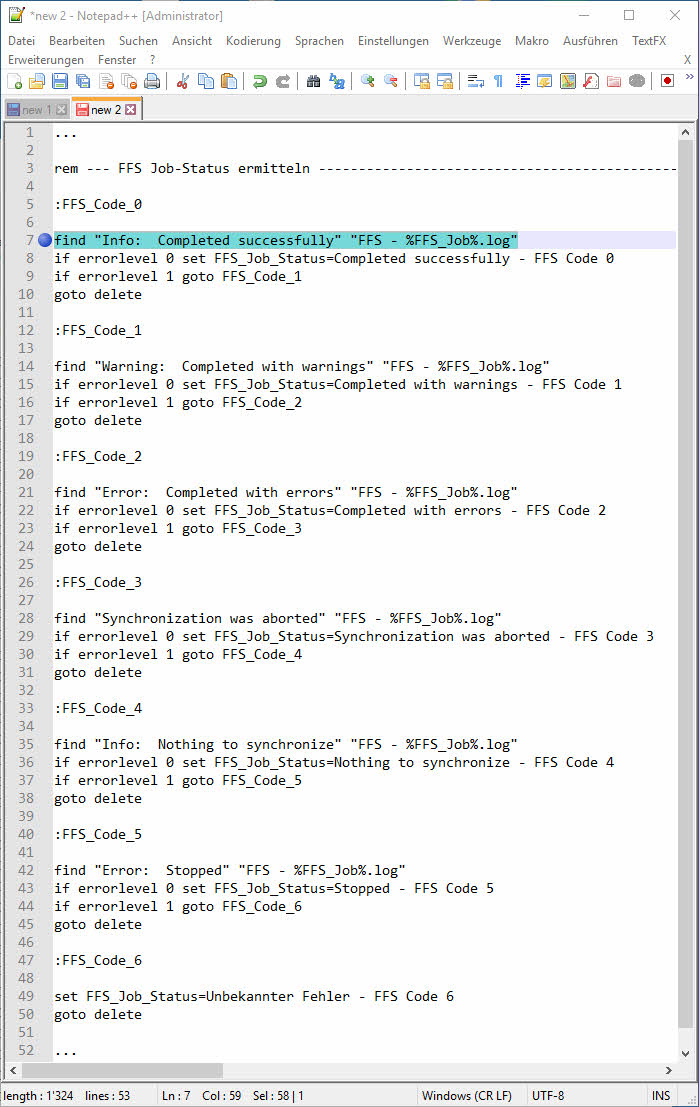The height and width of the screenshot is (1107, 699).
Task: Click vertical scrollbar down arrow
Action: 685,1053
